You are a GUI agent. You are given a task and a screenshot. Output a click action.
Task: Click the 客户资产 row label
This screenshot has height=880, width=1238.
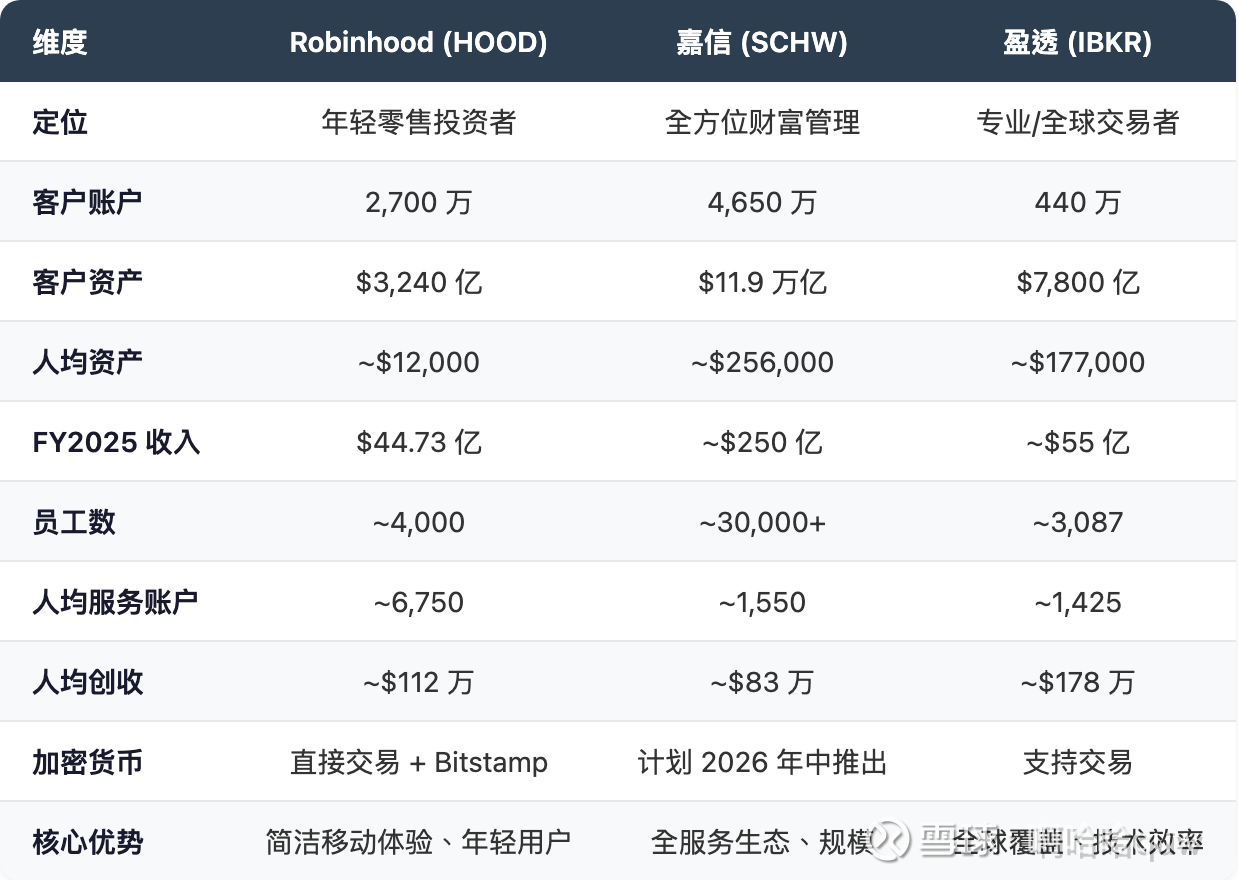tap(87, 282)
